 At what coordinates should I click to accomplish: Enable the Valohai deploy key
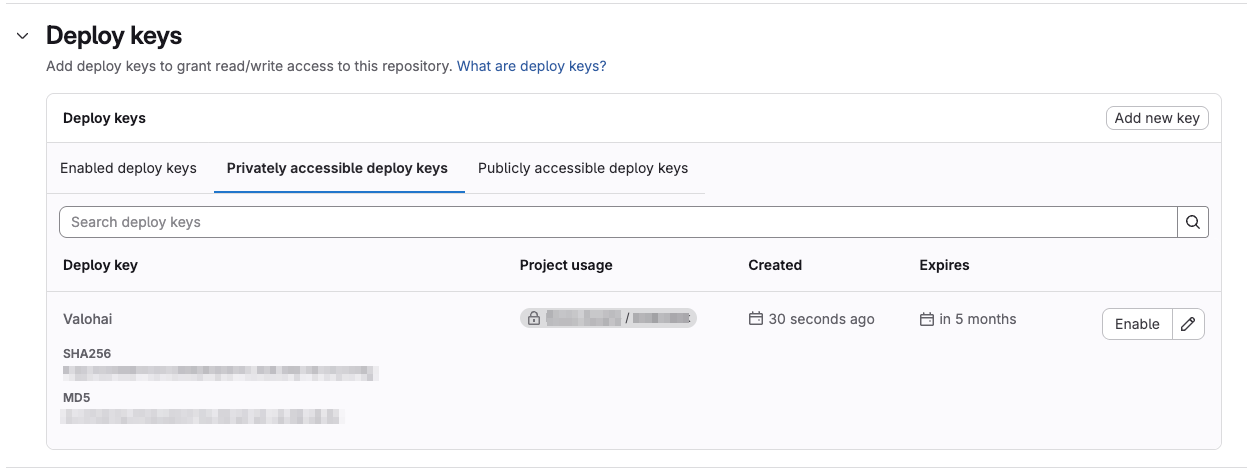click(x=1137, y=324)
